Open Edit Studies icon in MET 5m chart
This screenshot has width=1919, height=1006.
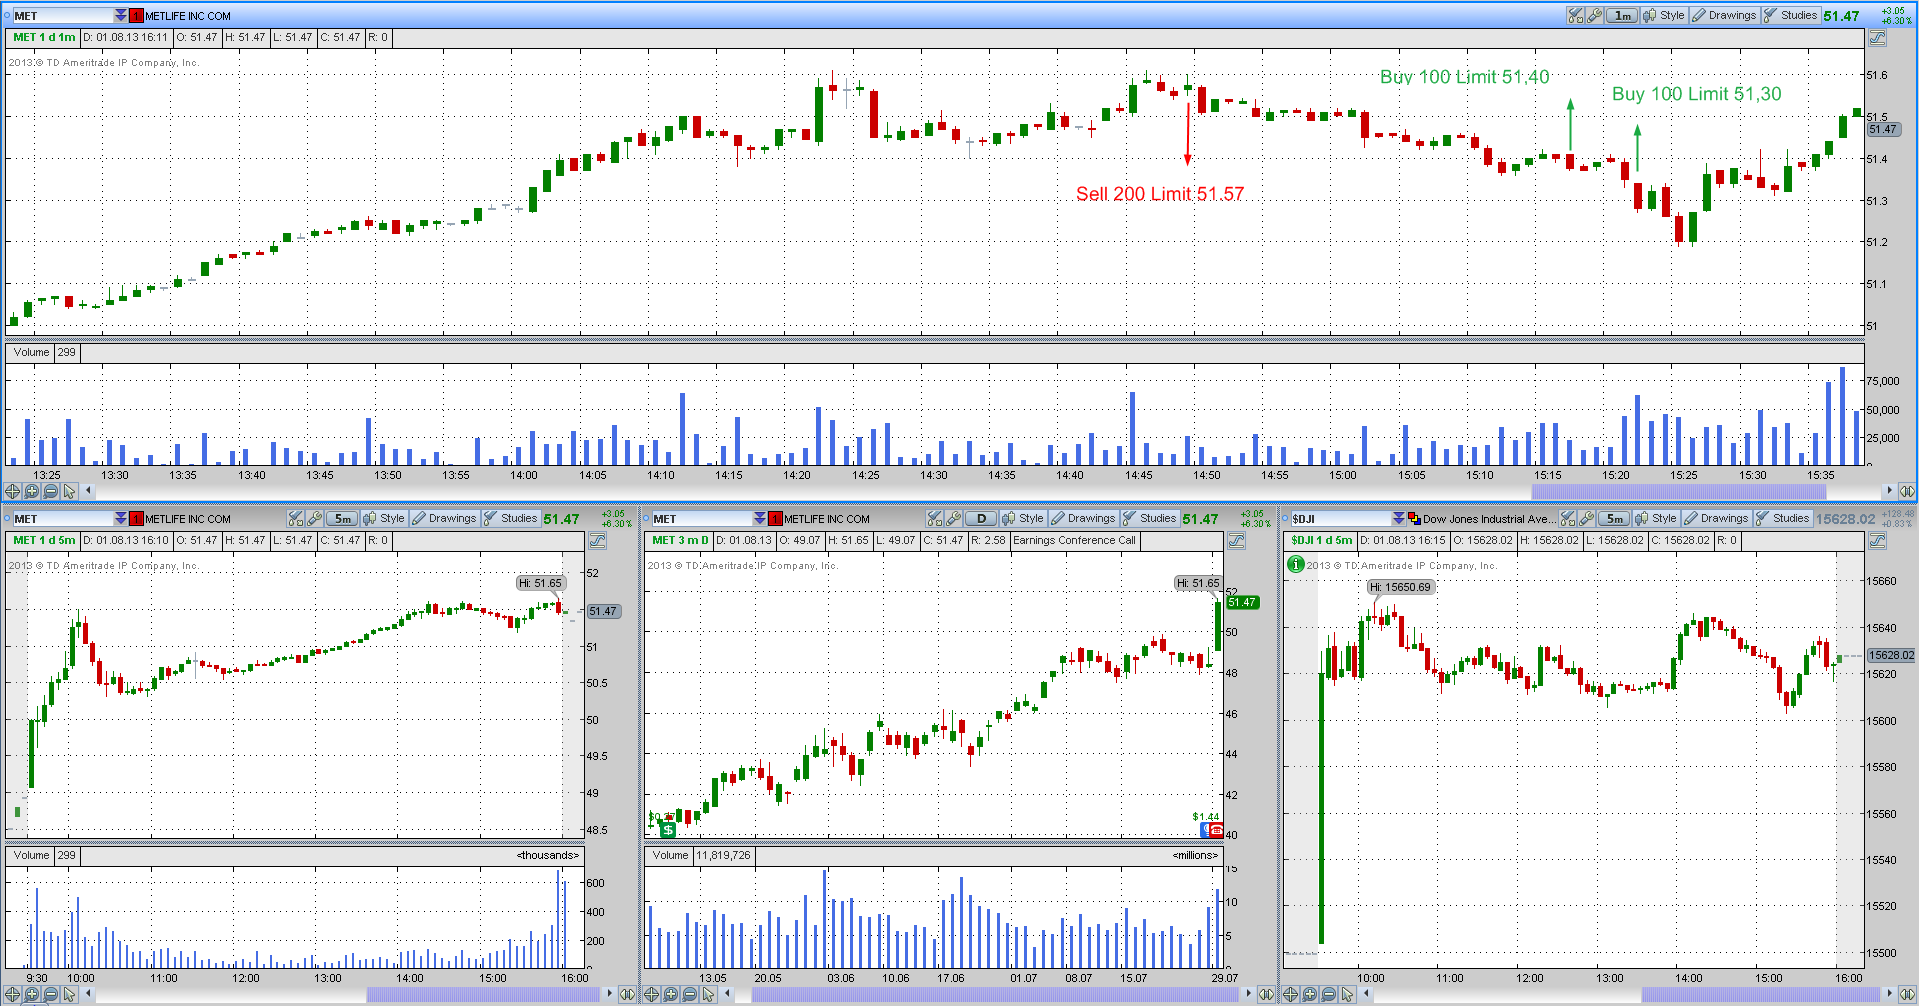(295, 518)
